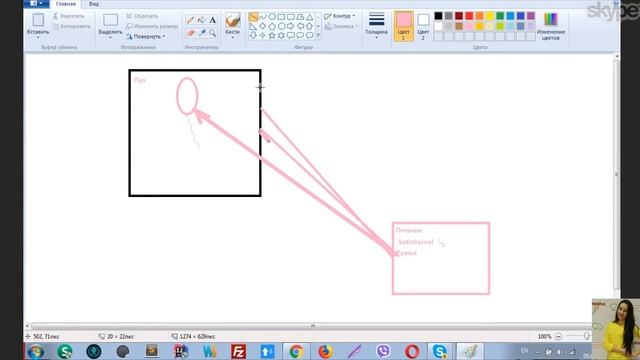640x360 pixels.
Task: Open the Повернуть rotate dropdown
Action: pos(146,36)
